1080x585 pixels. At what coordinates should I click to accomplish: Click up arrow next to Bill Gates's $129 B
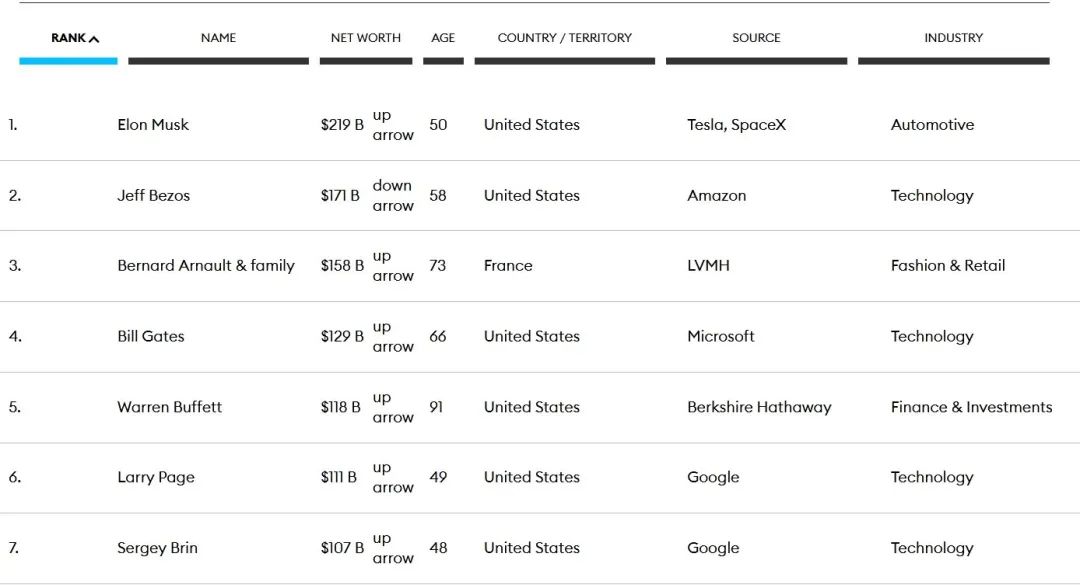pyautogui.click(x=392, y=337)
